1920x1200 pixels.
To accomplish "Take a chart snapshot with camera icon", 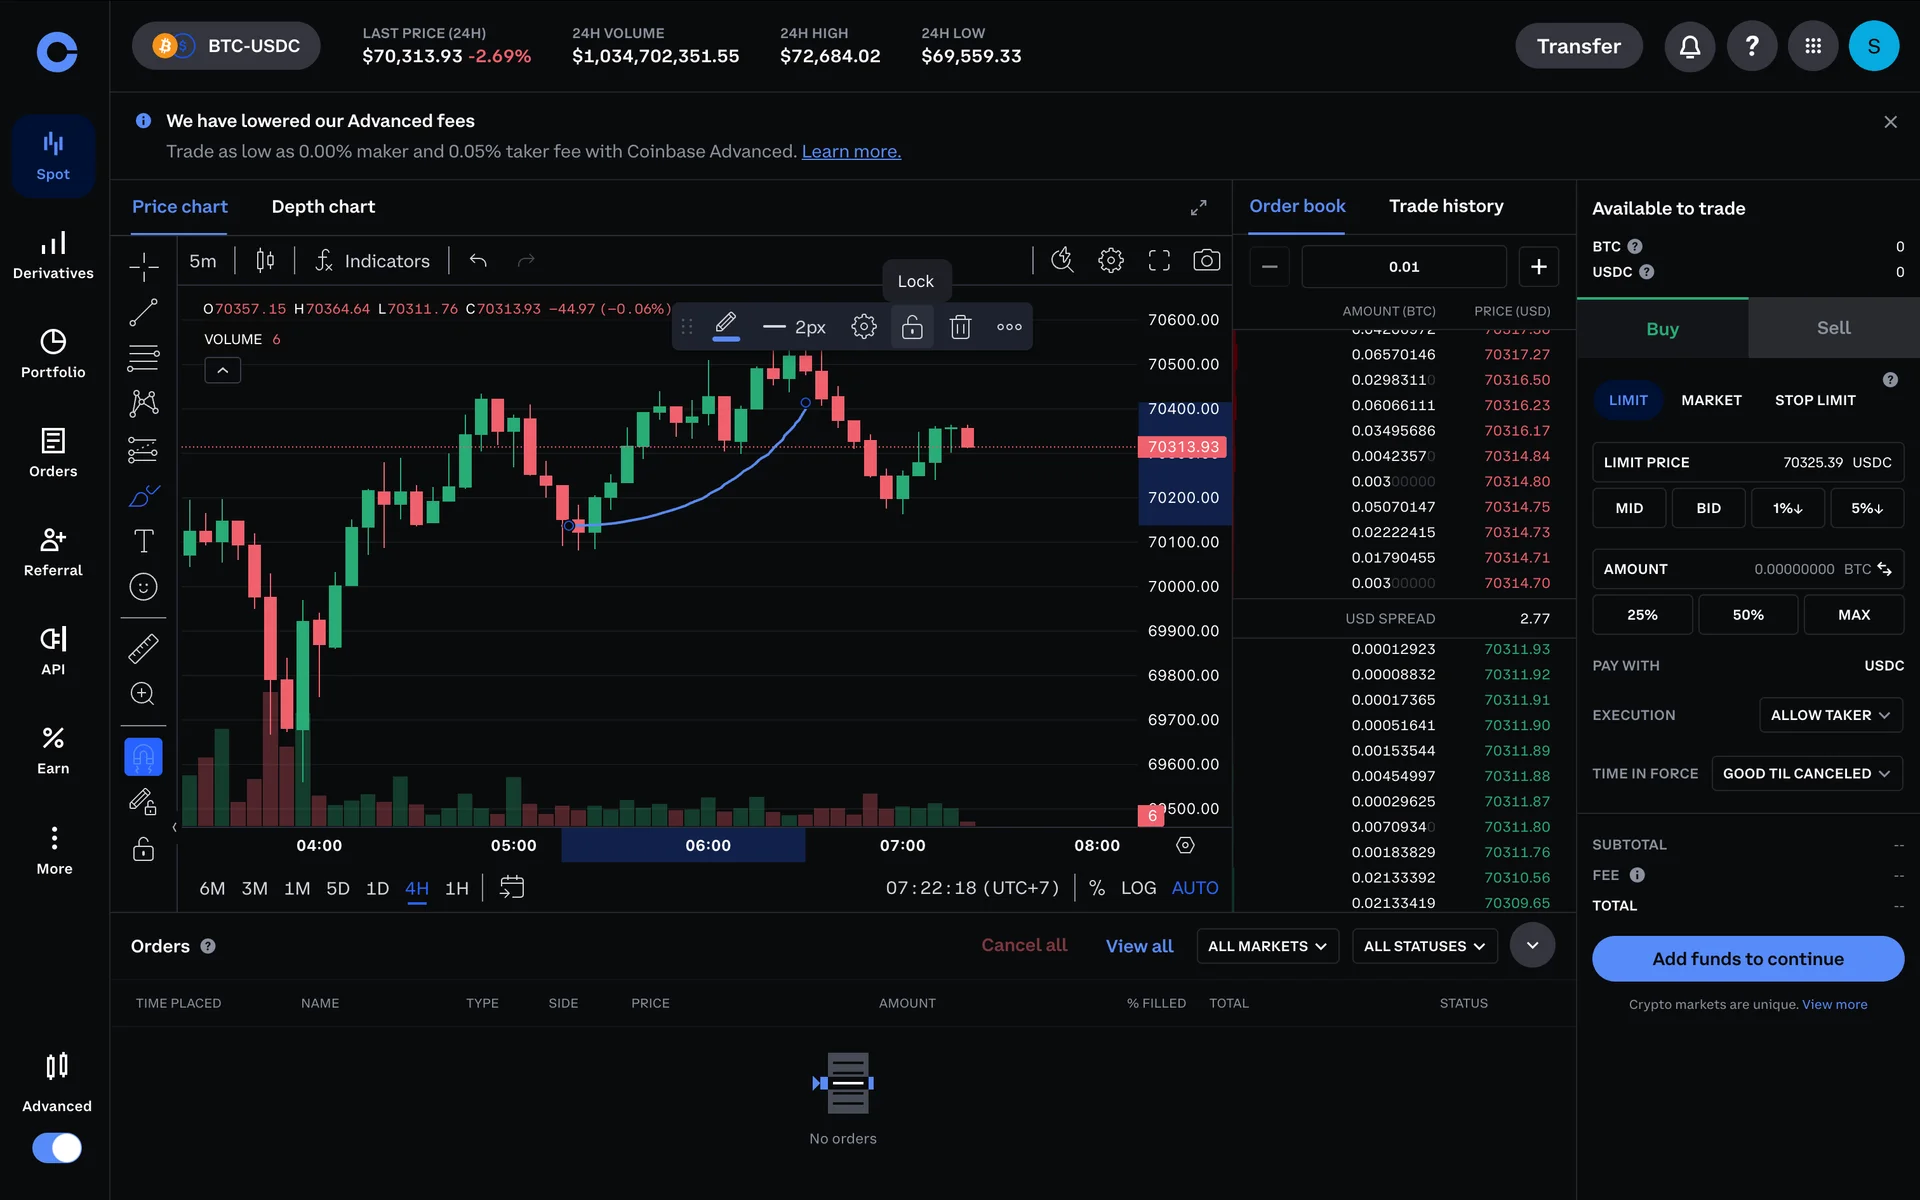I will [x=1206, y=261].
